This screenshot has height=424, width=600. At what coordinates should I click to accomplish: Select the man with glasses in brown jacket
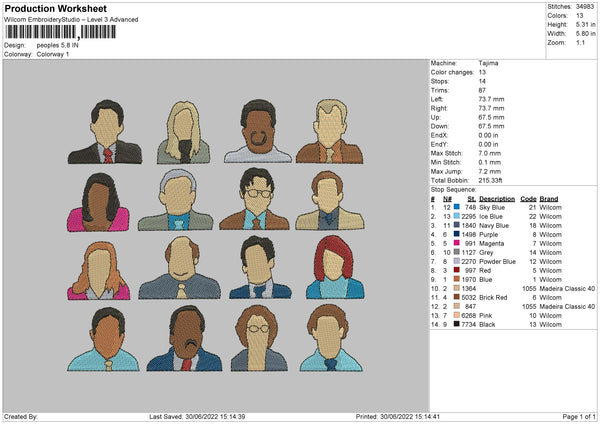[254, 199]
